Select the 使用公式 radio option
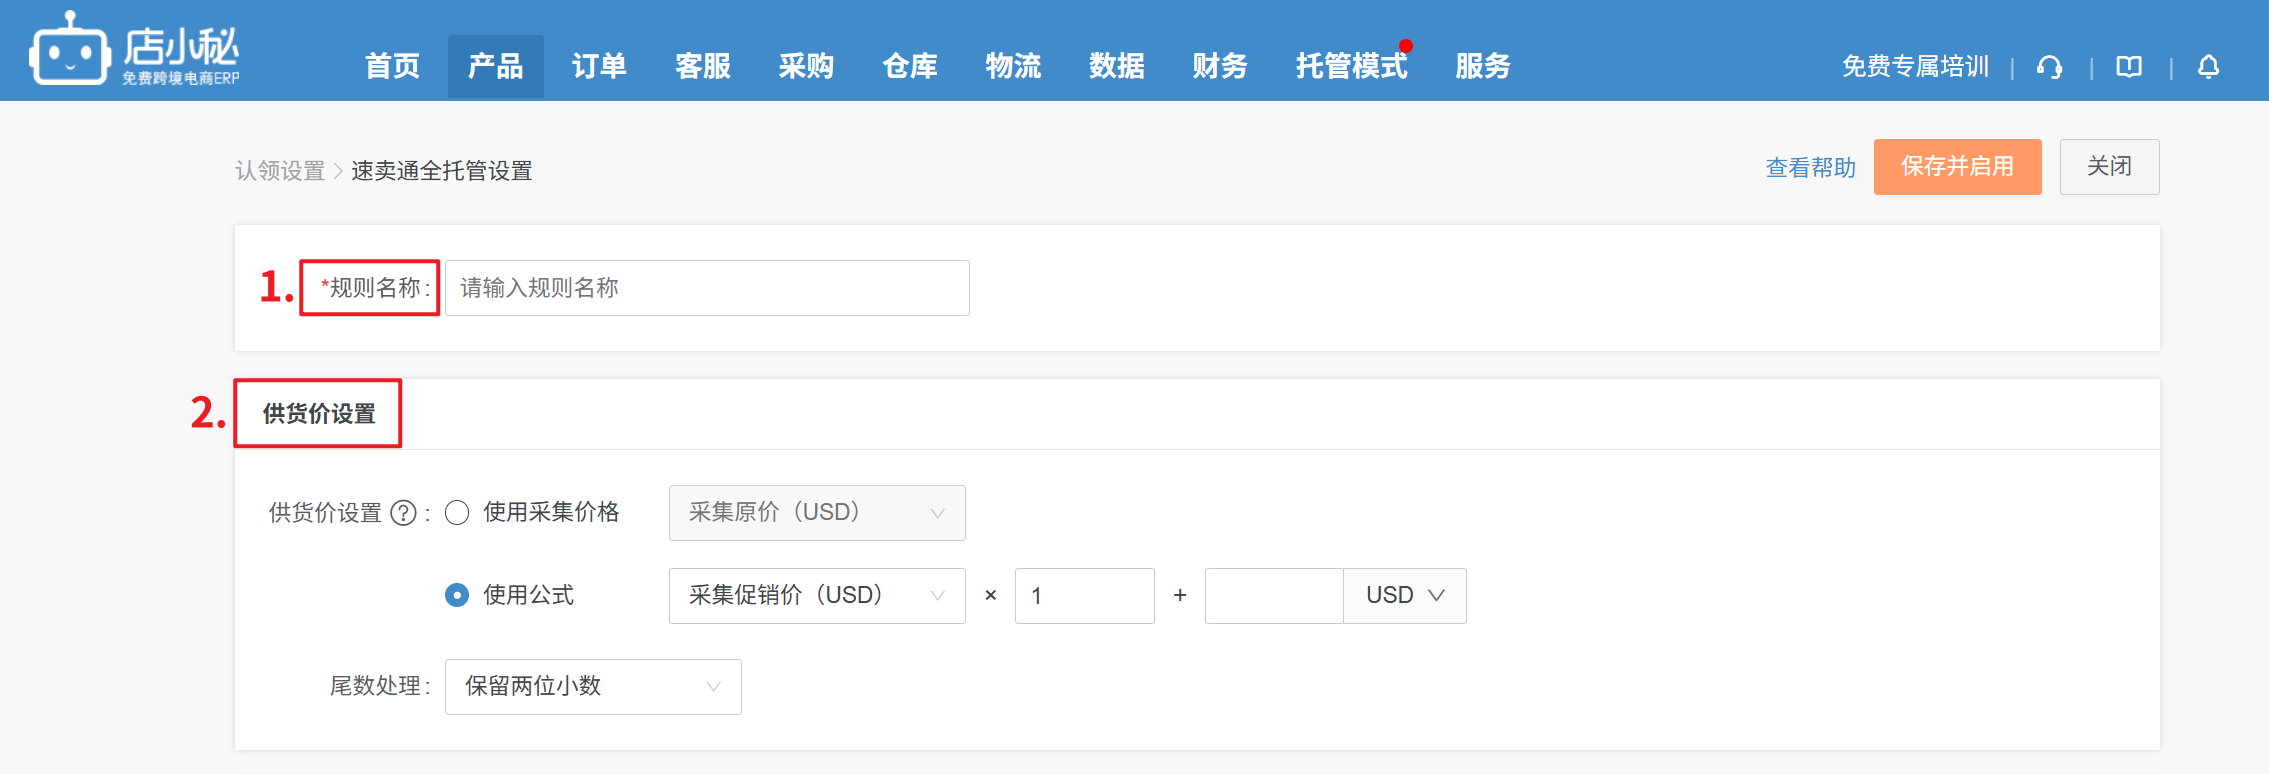The width and height of the screenshot is (2269, 774). 457,596
